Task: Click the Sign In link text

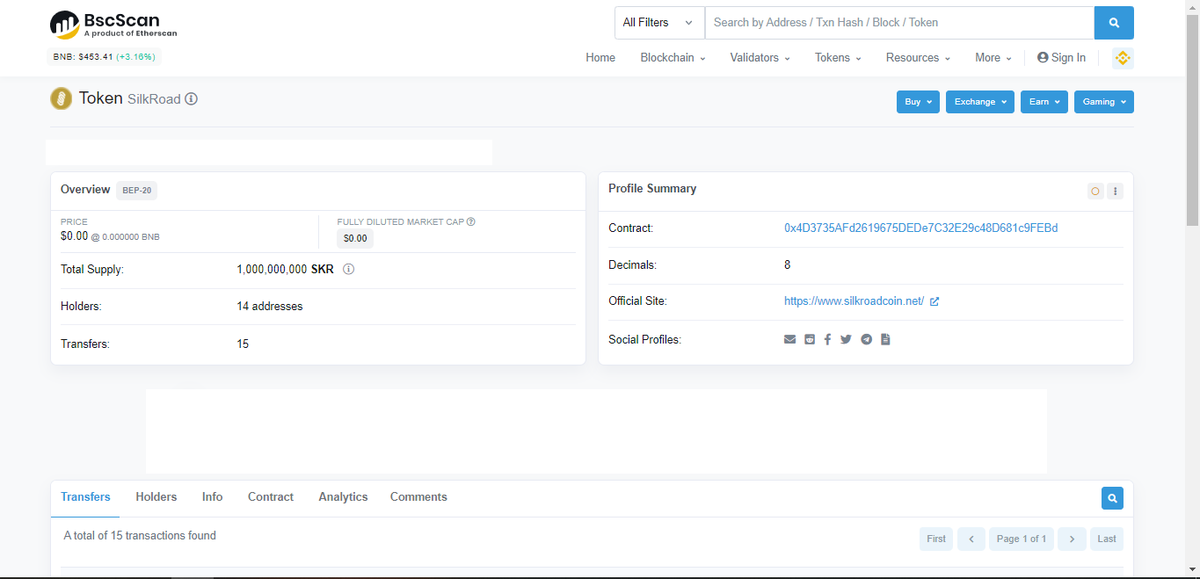Action: (1068, 58)
